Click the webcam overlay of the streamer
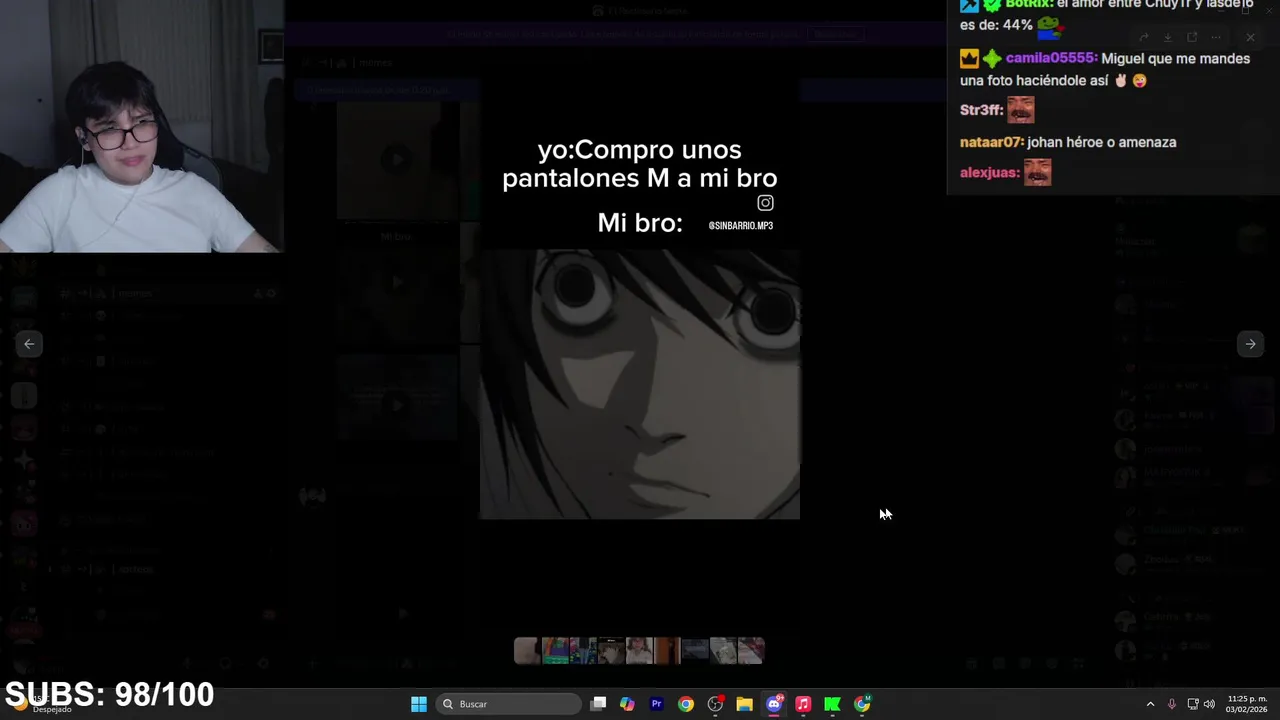The height and width of the screenshot is (720, 1280). [142, 126]
